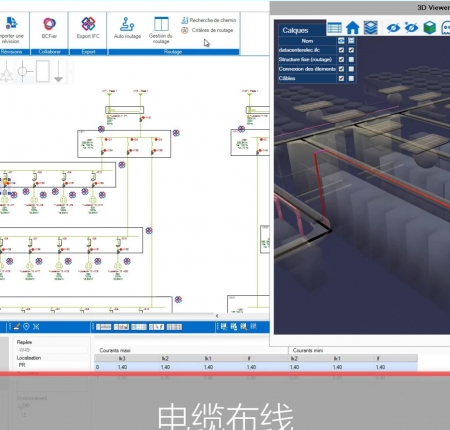
Task: Click the crossed tools icon in bottom toolbar
Action: pos(36,327)
